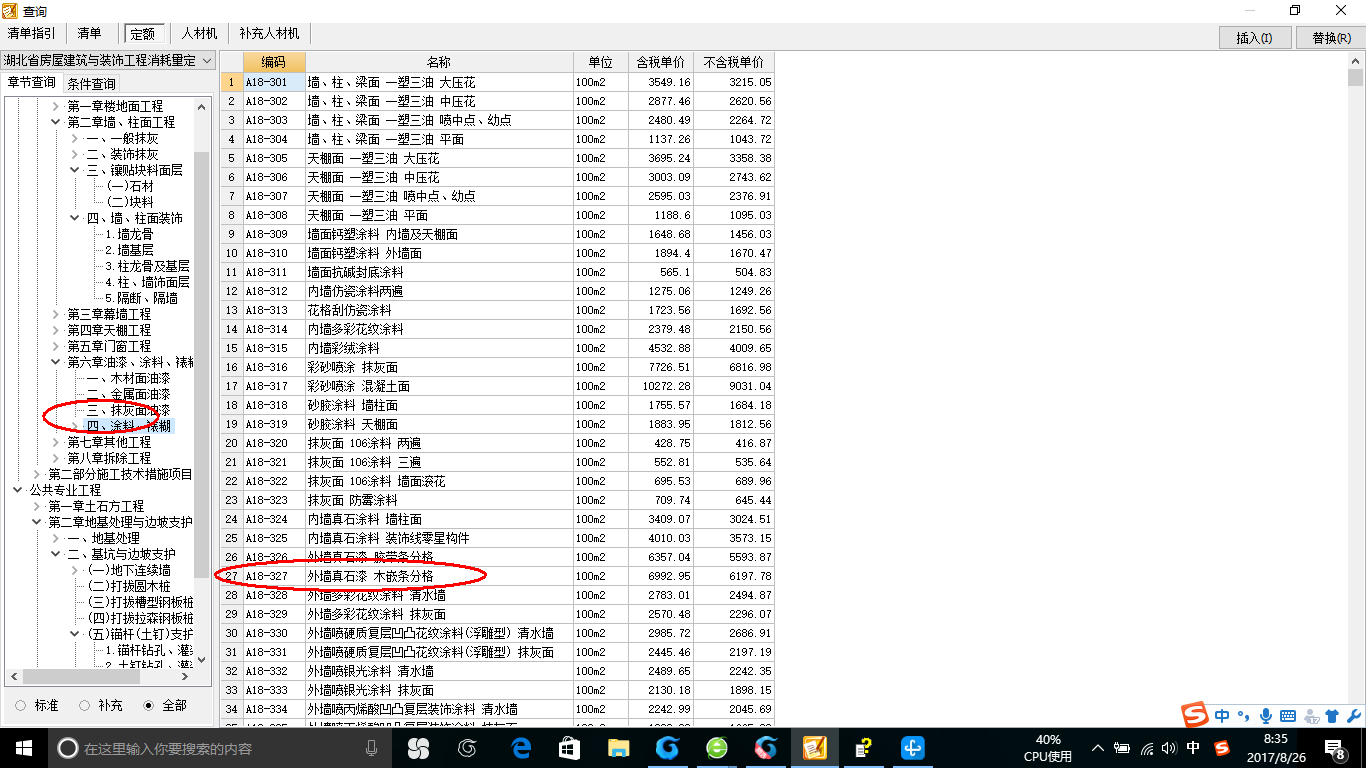
Task: Click Sogou microphone voice input icon
Action: tap(1266, 716)
